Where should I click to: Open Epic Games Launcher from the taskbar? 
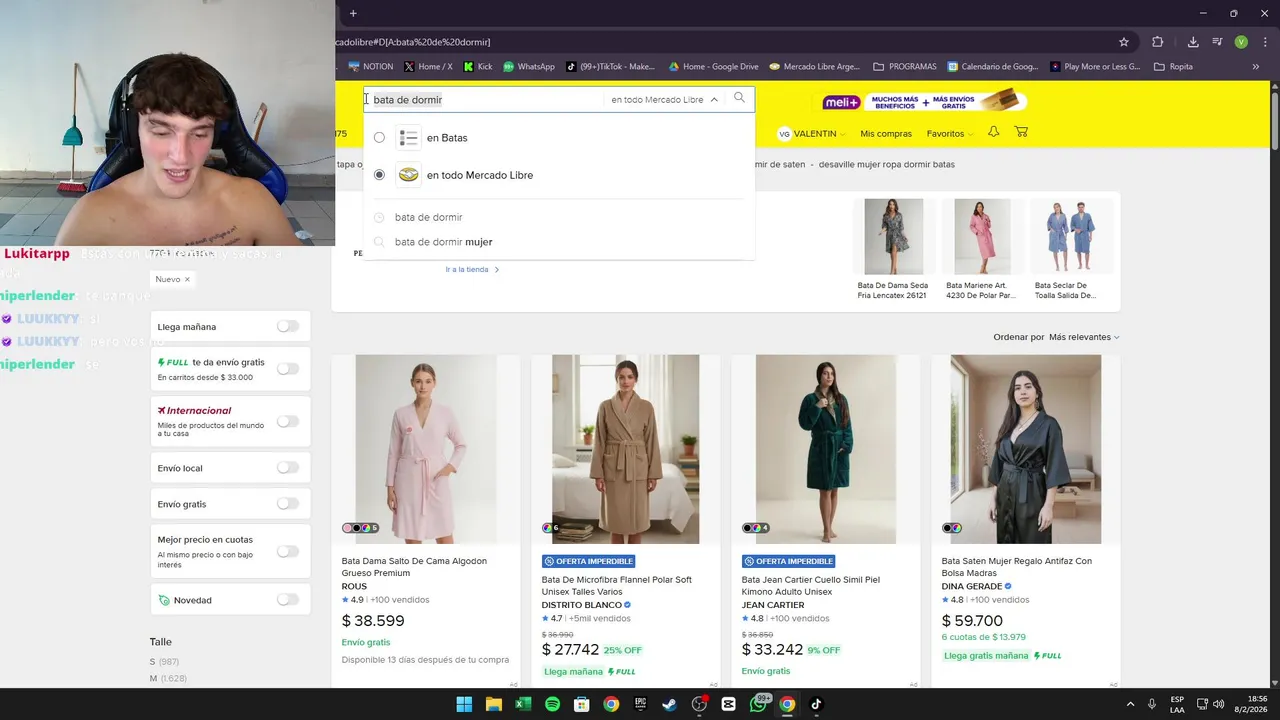[x=640, y=704]
